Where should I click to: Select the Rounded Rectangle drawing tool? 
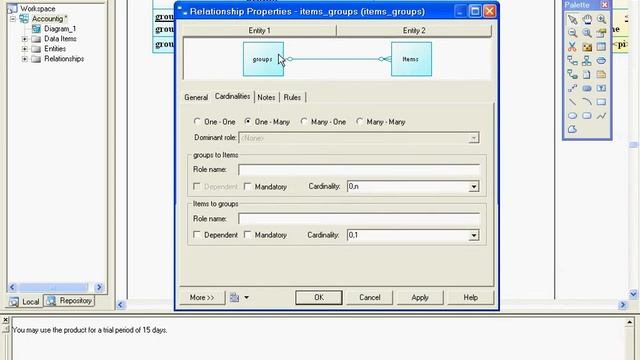pos(587,116)
